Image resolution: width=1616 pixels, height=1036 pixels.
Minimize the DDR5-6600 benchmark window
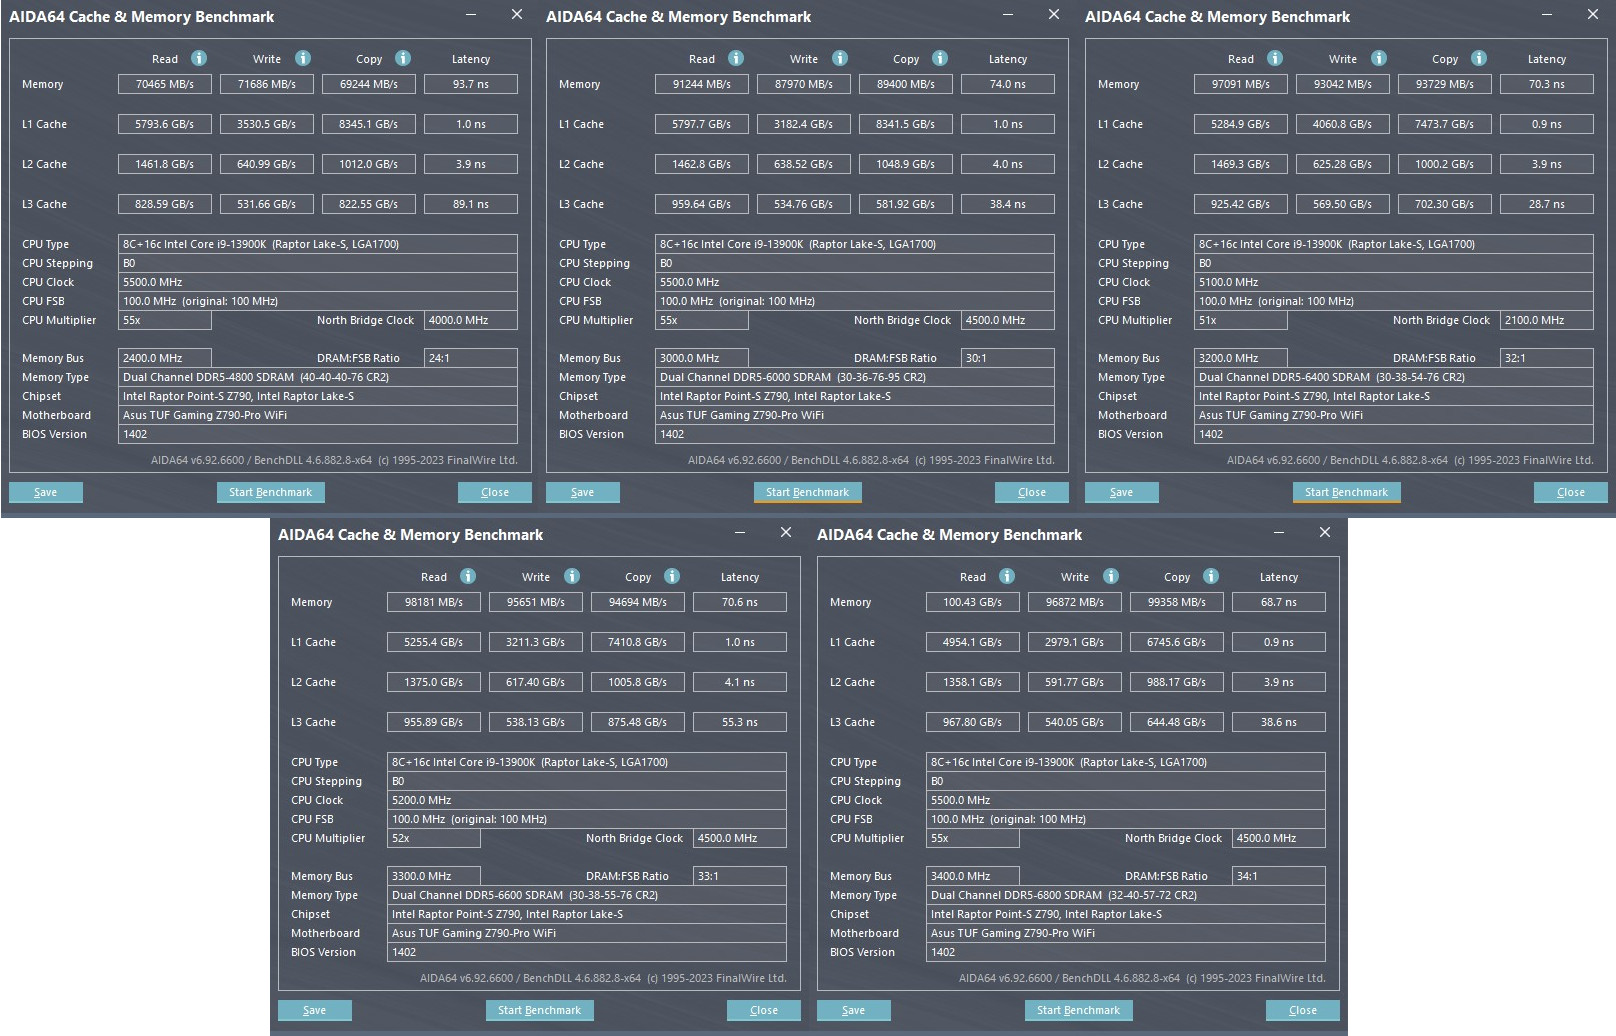click(x=740, y=533)
